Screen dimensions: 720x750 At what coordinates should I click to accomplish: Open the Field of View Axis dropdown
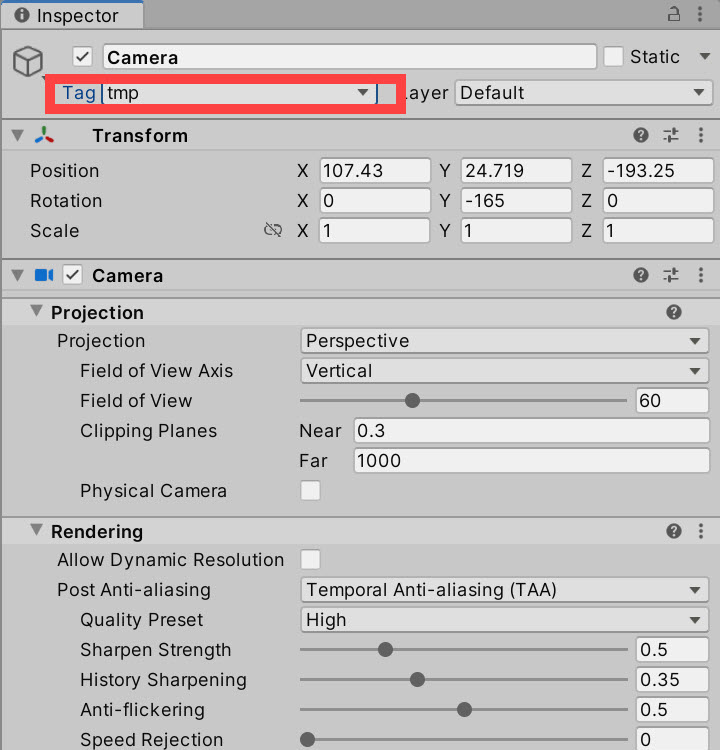[x=505, y=371]
